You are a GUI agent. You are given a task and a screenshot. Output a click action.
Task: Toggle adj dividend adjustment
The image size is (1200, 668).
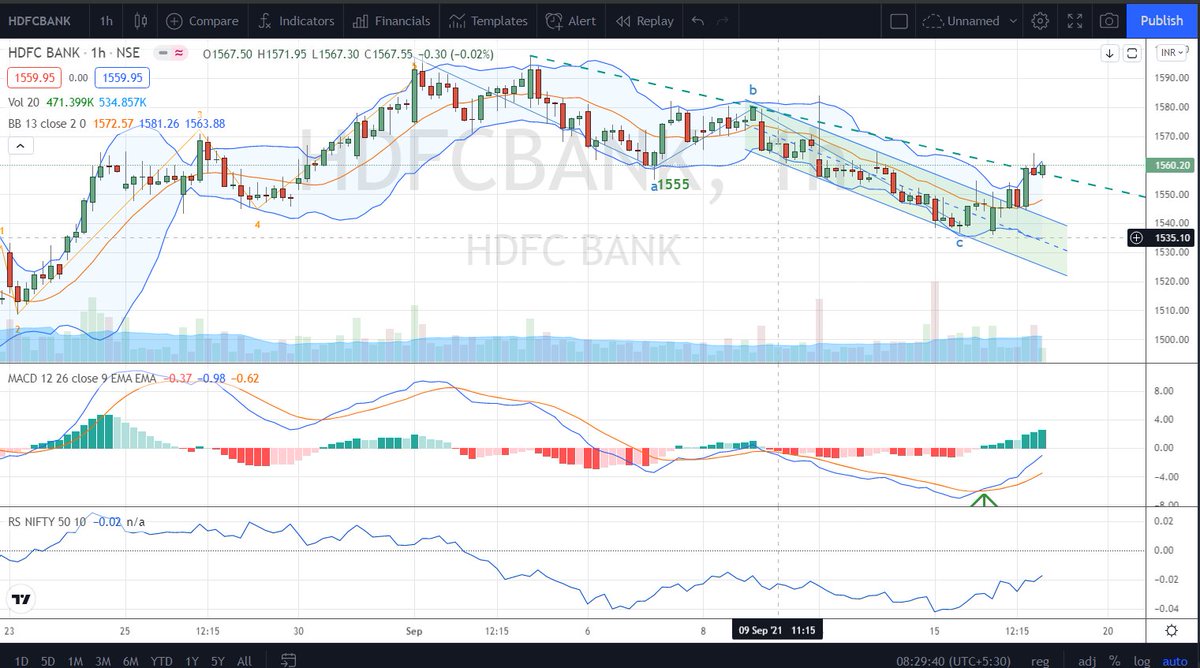(1085, 660)
